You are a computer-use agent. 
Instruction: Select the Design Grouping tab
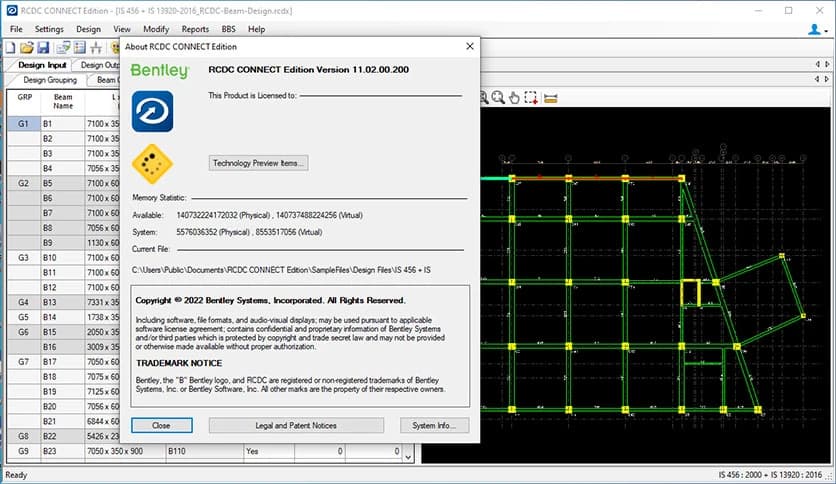(50, 80)
